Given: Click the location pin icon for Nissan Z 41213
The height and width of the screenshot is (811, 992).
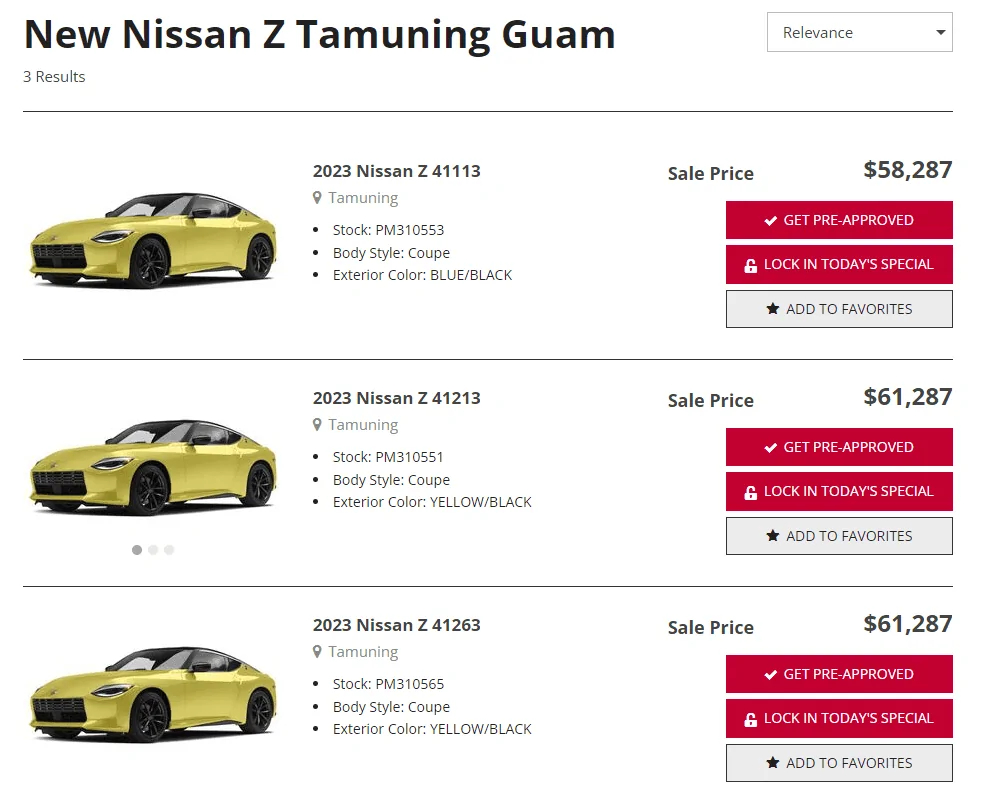Looking at the screenshot, I should (x=317, y=426).
